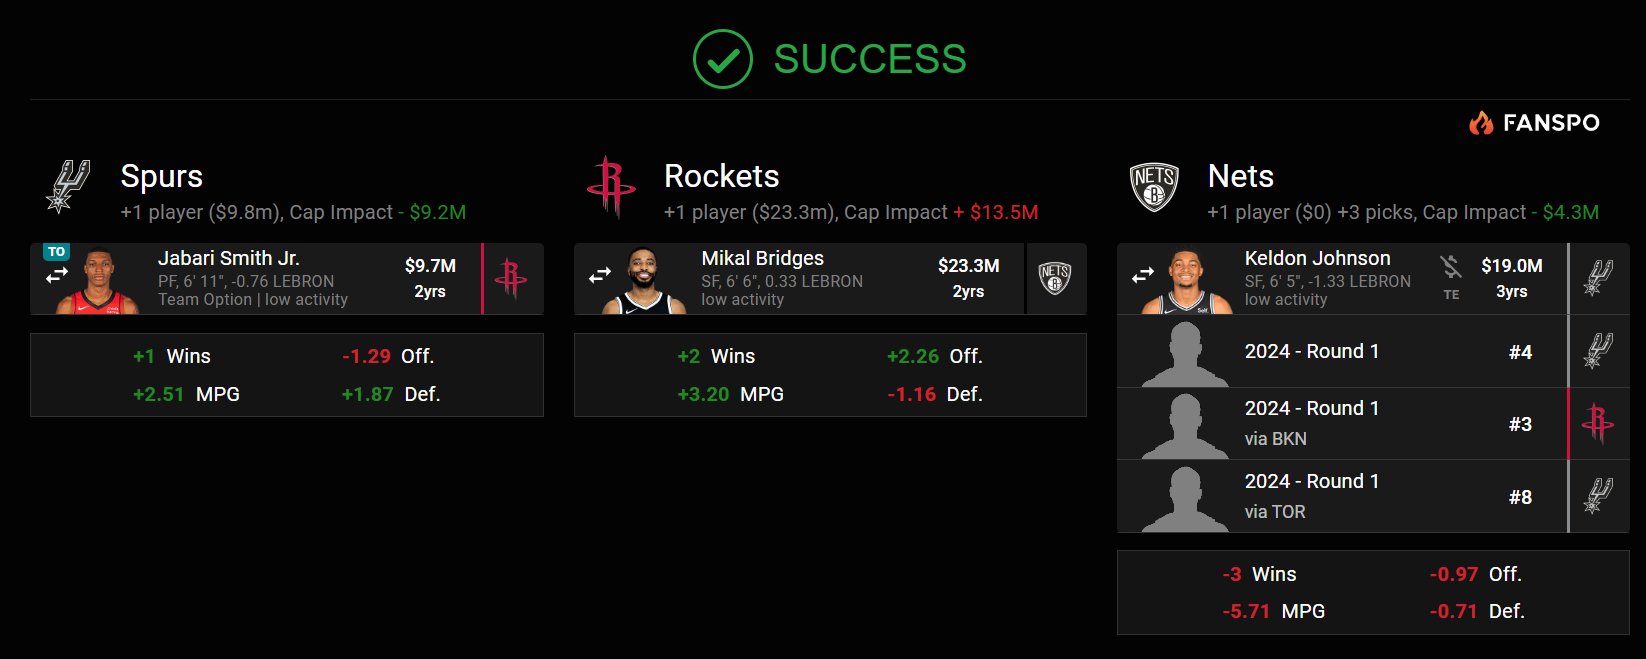This screenshot has height=659, width=1646.
Task: Click Mikal Bridges headshot photo
Action: click(x=644, y=282)
